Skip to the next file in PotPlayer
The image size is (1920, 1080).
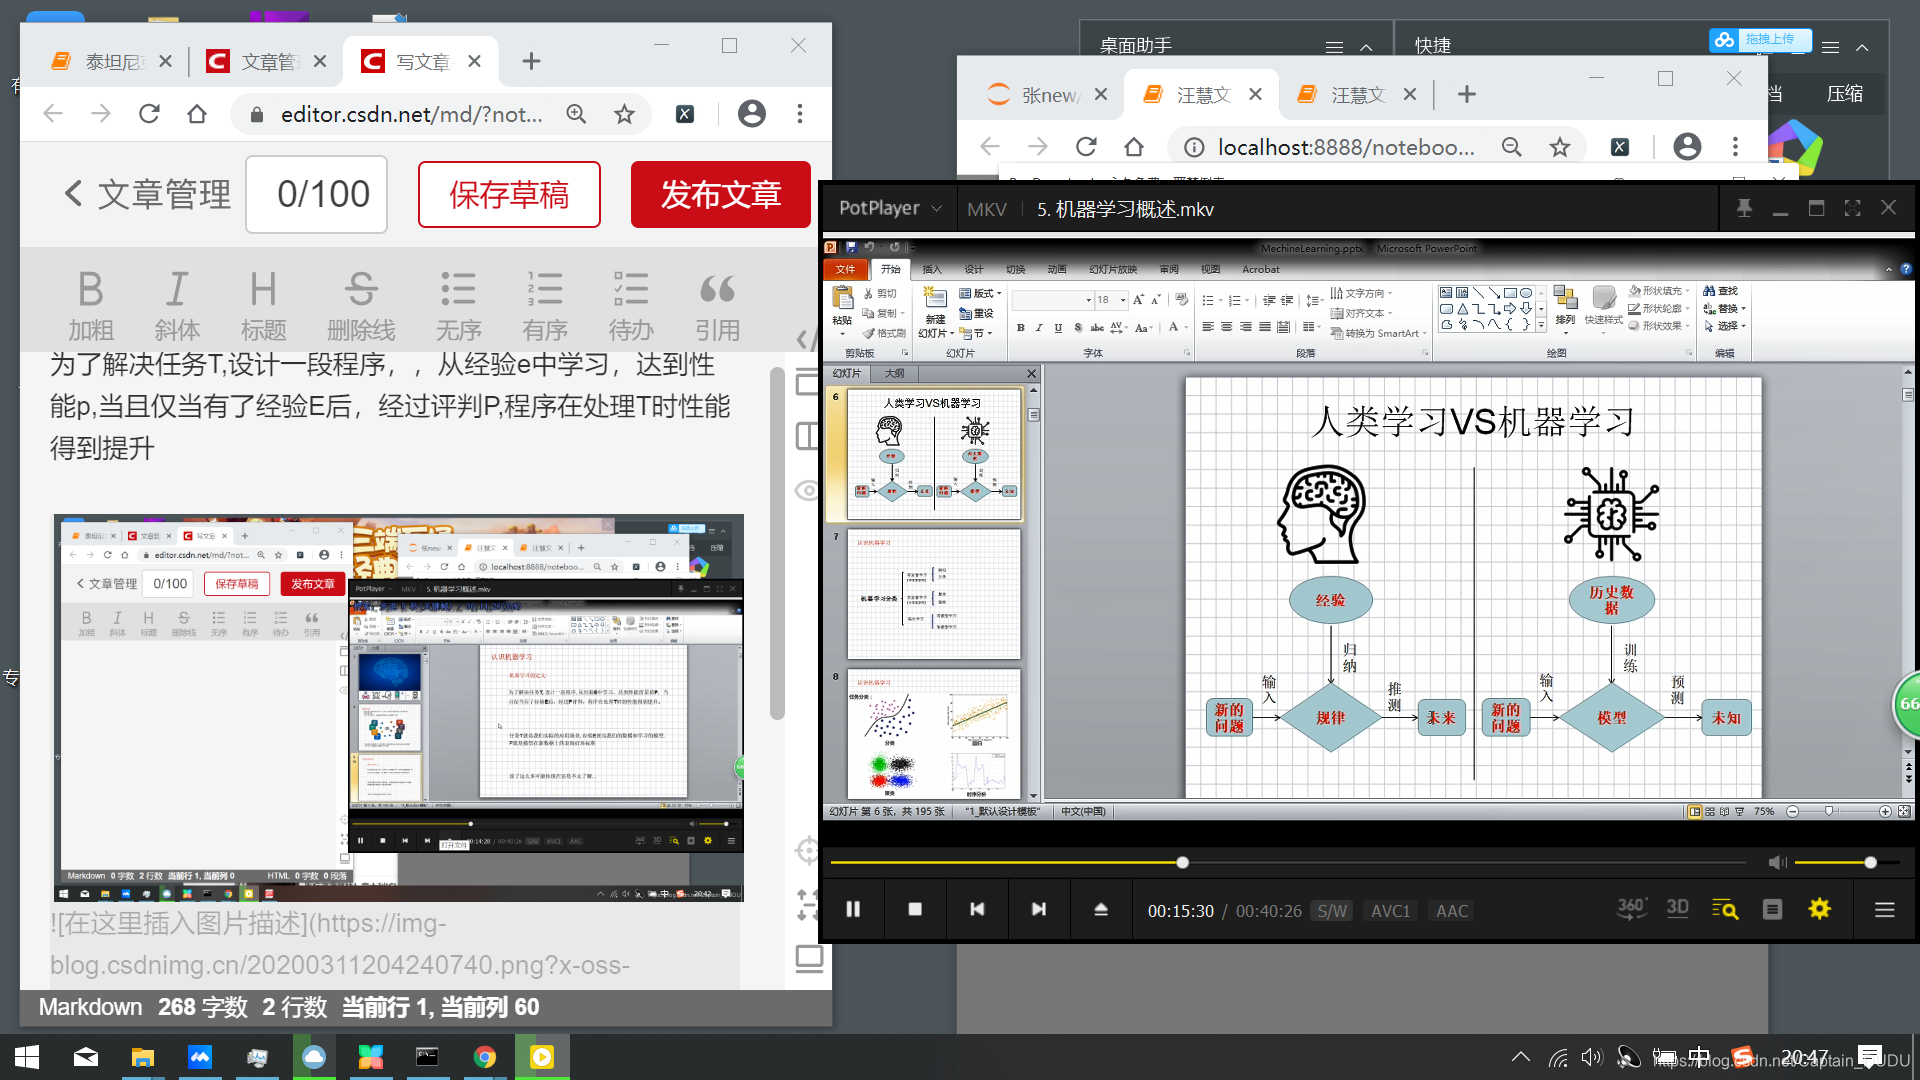1039,909
